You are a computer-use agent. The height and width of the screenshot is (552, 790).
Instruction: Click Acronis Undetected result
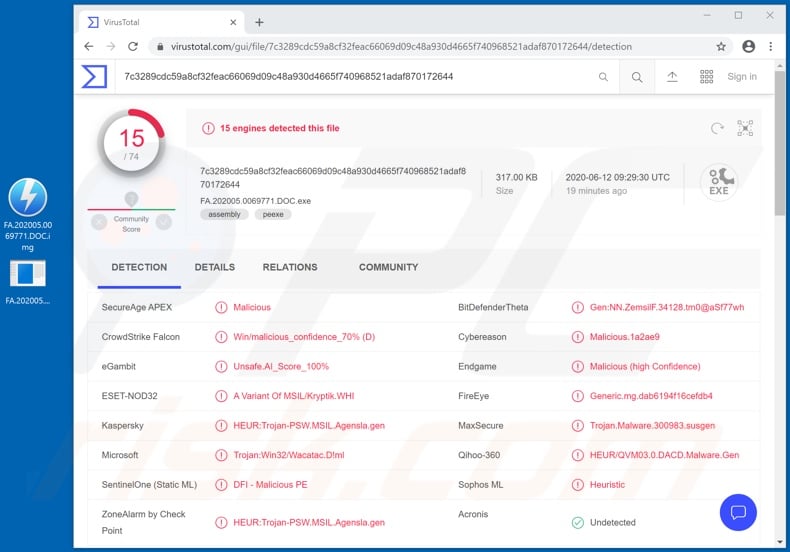coord(613,522)
